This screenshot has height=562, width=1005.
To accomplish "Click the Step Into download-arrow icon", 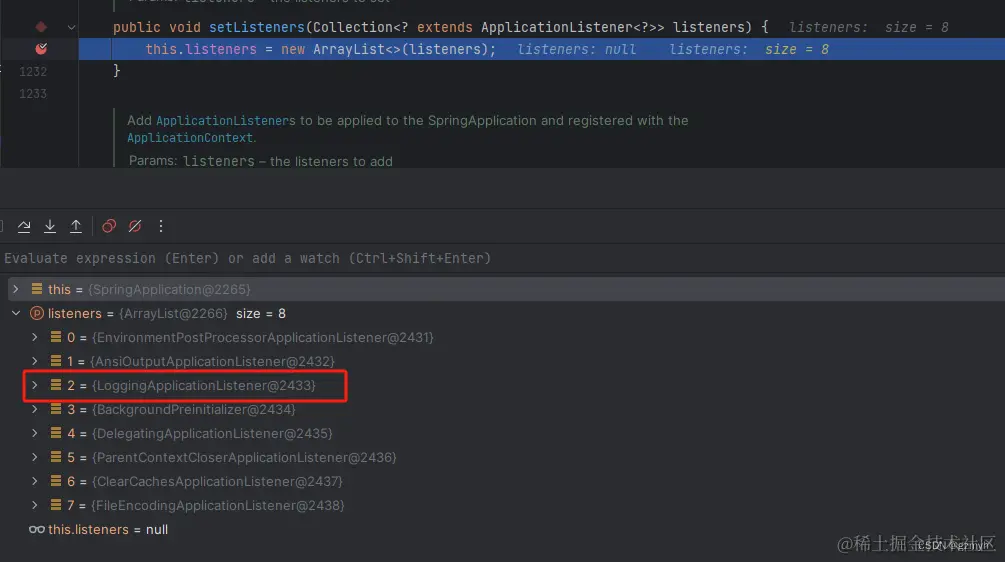I will (50, 226).
